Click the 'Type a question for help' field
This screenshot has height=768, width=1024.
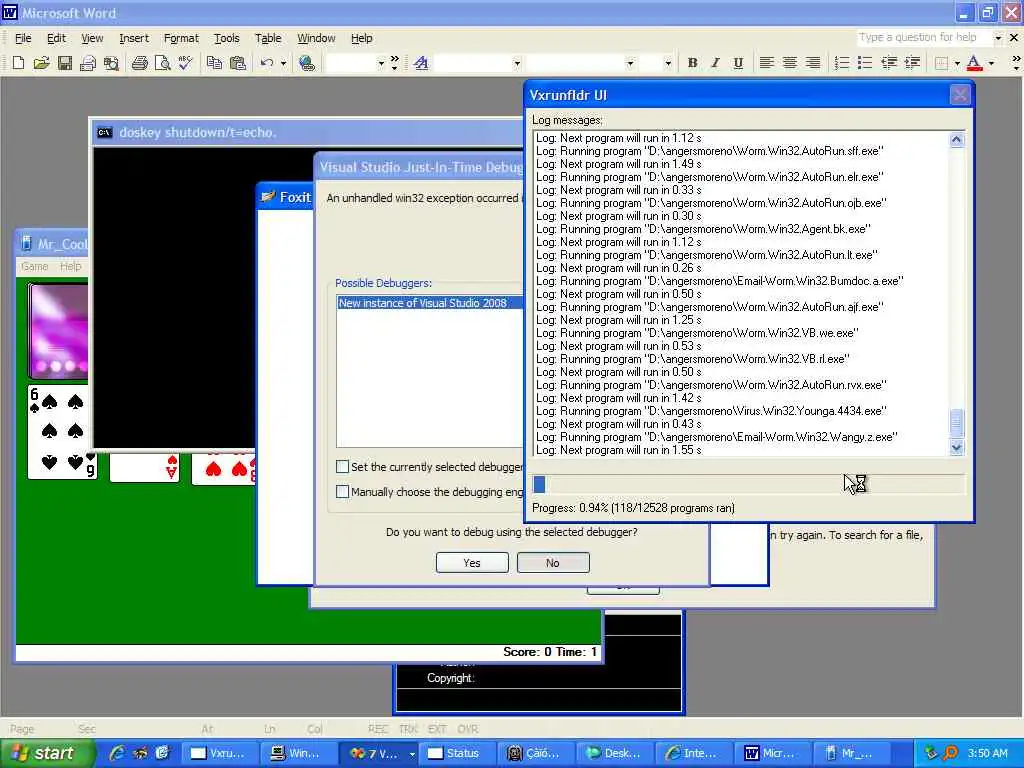pos(923,37)
